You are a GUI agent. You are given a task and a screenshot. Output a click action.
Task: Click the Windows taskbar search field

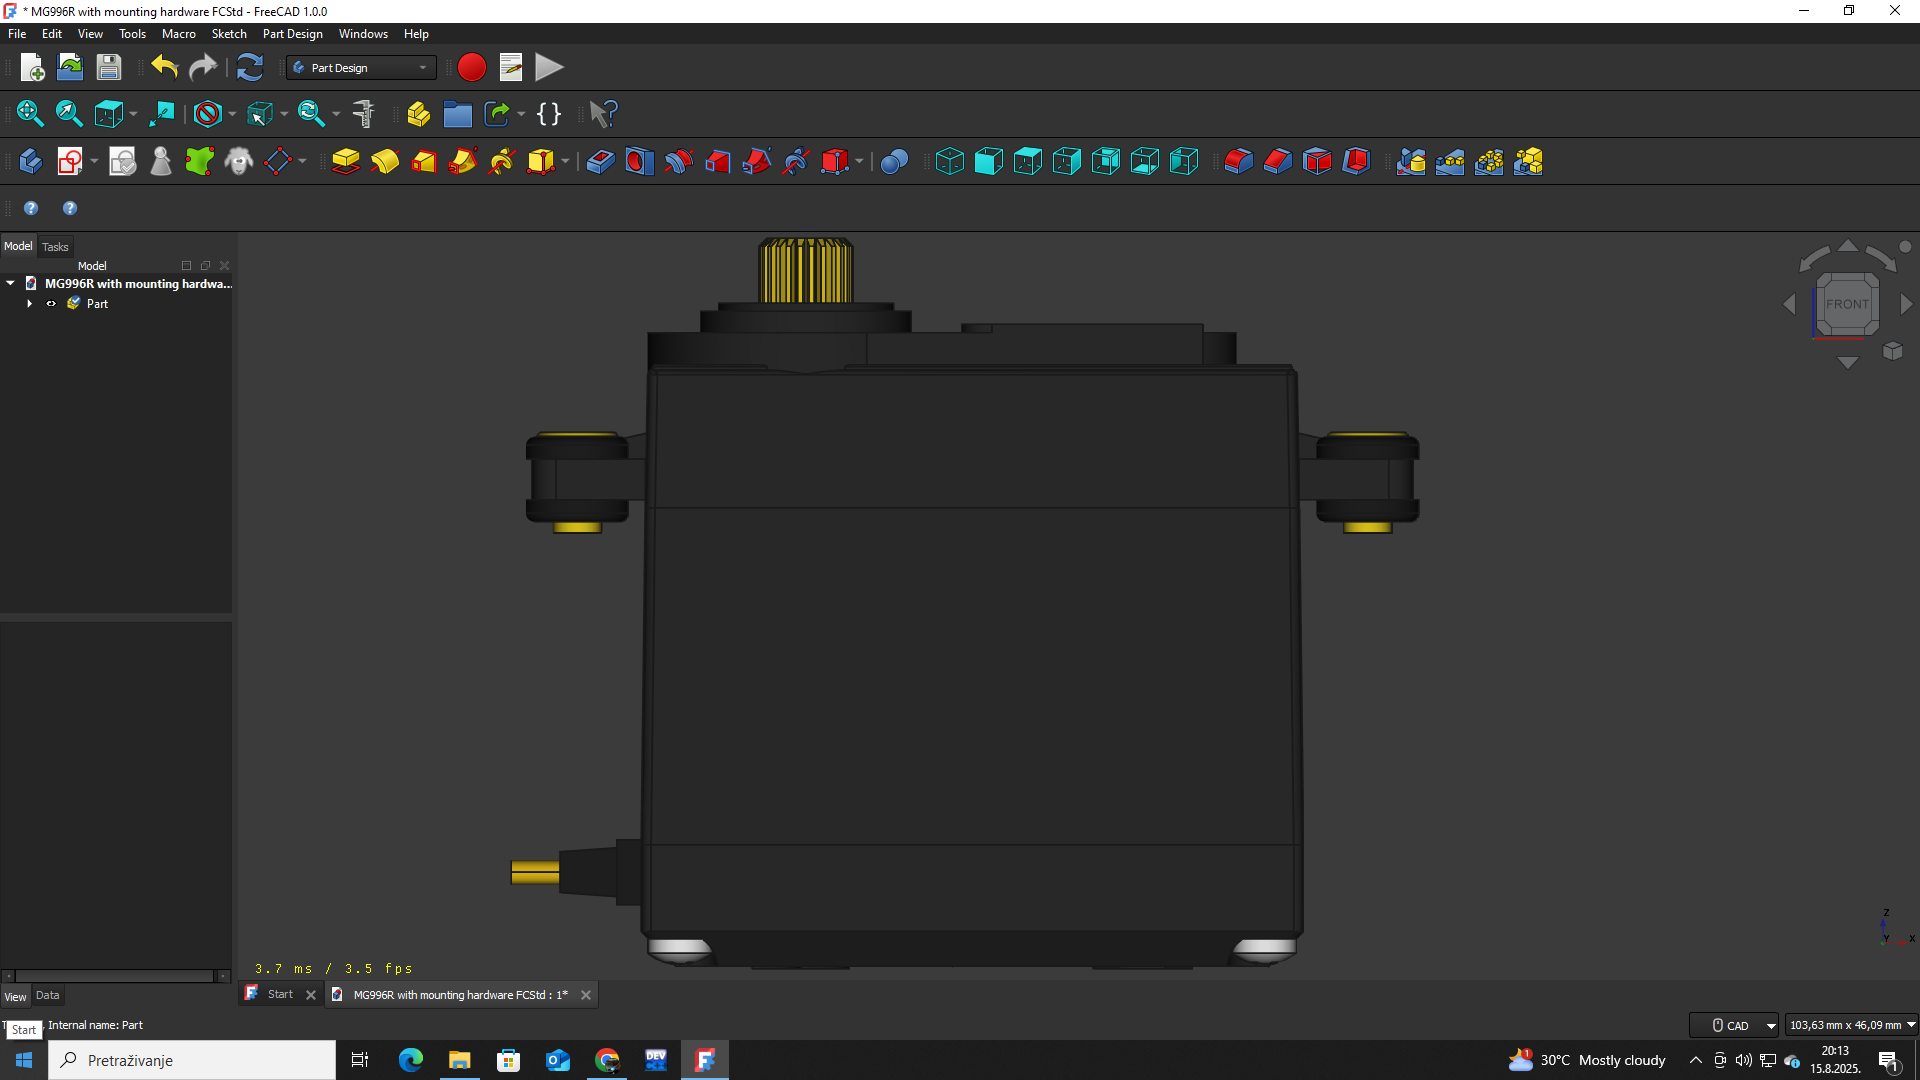pyautogui.click(x=192, y=1060)
